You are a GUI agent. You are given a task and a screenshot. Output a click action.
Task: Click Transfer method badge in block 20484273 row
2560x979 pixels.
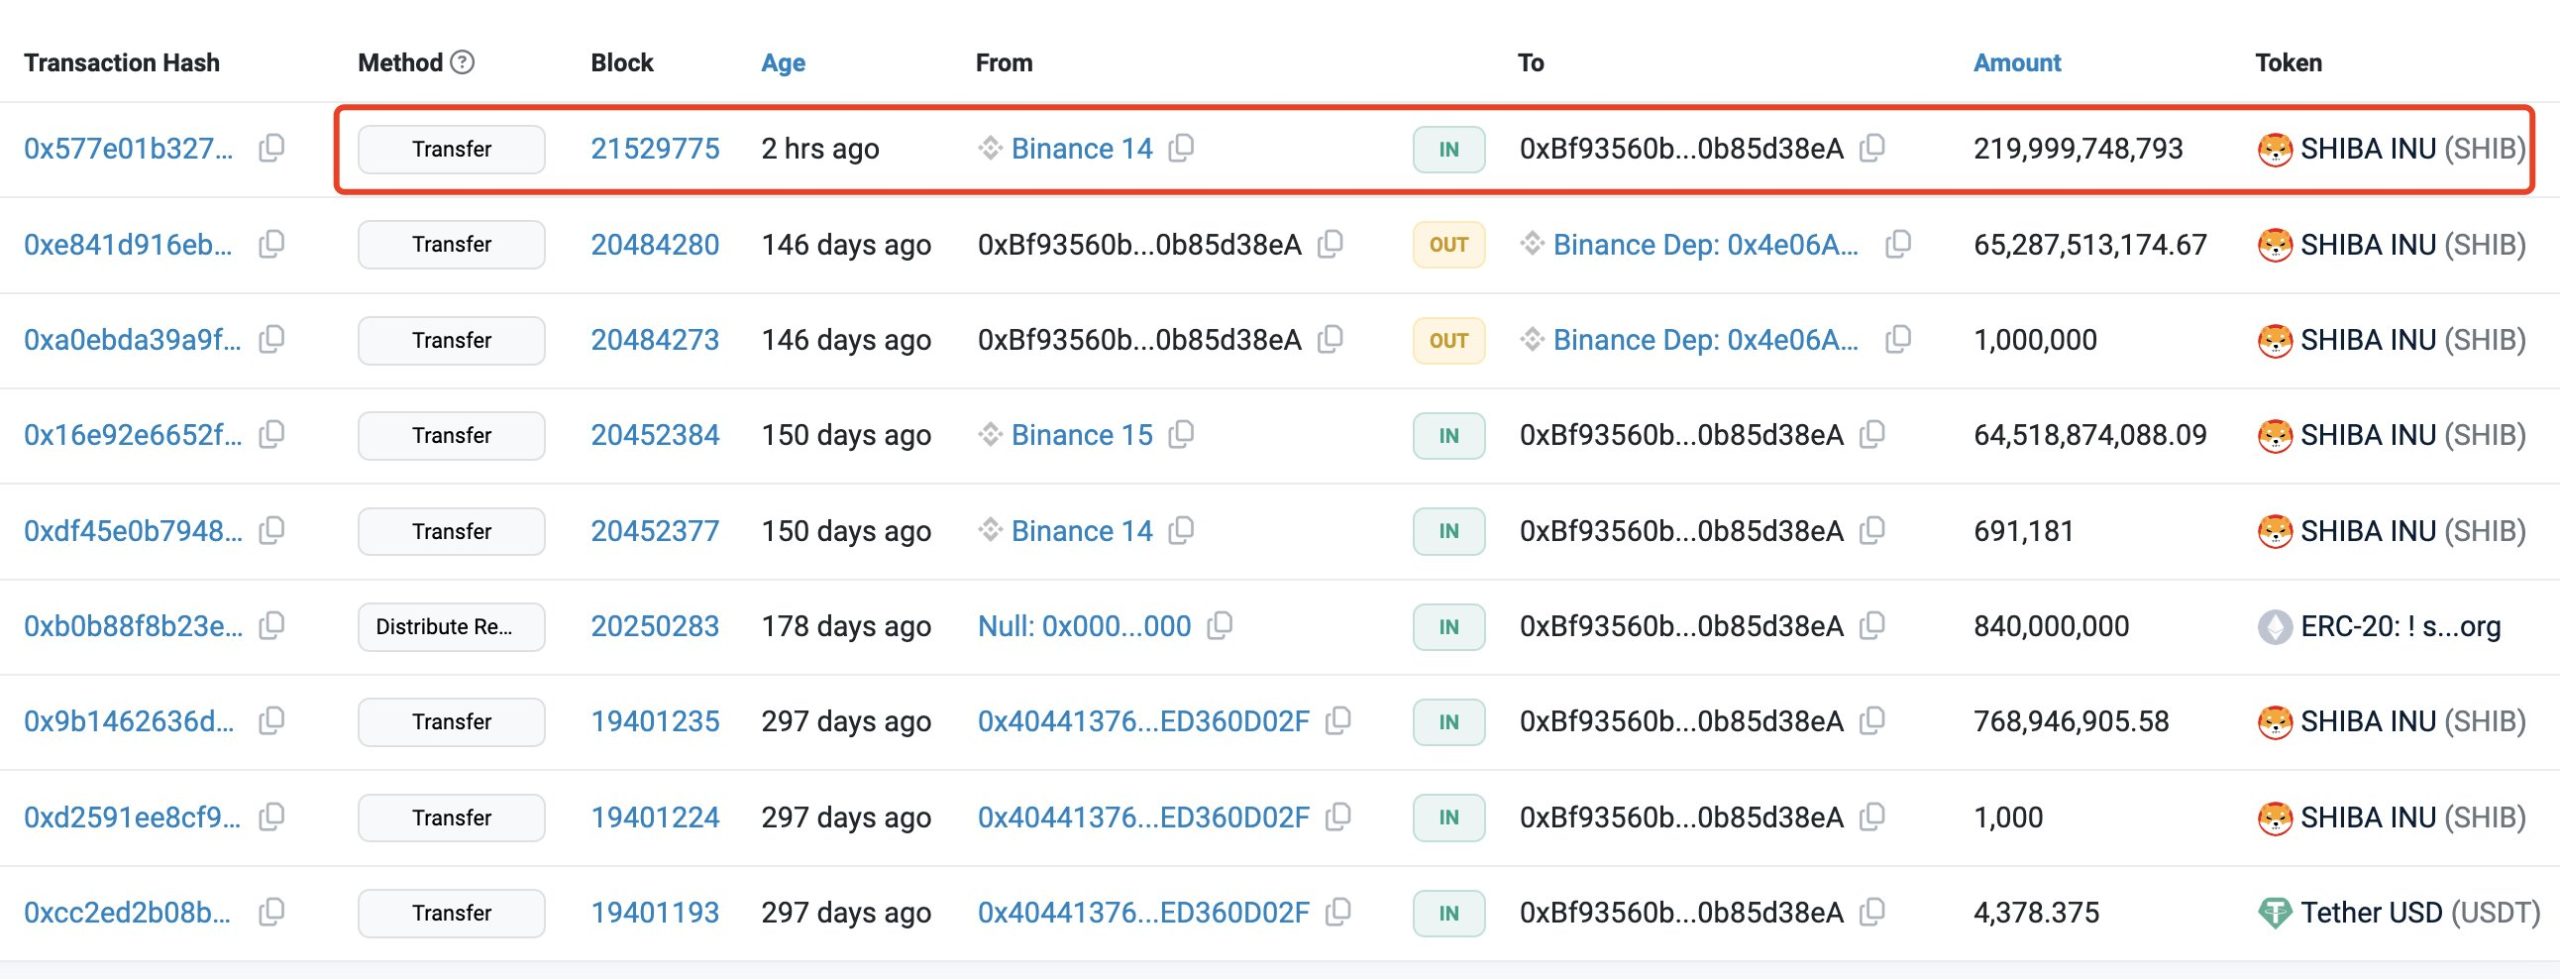pos(451,340)
